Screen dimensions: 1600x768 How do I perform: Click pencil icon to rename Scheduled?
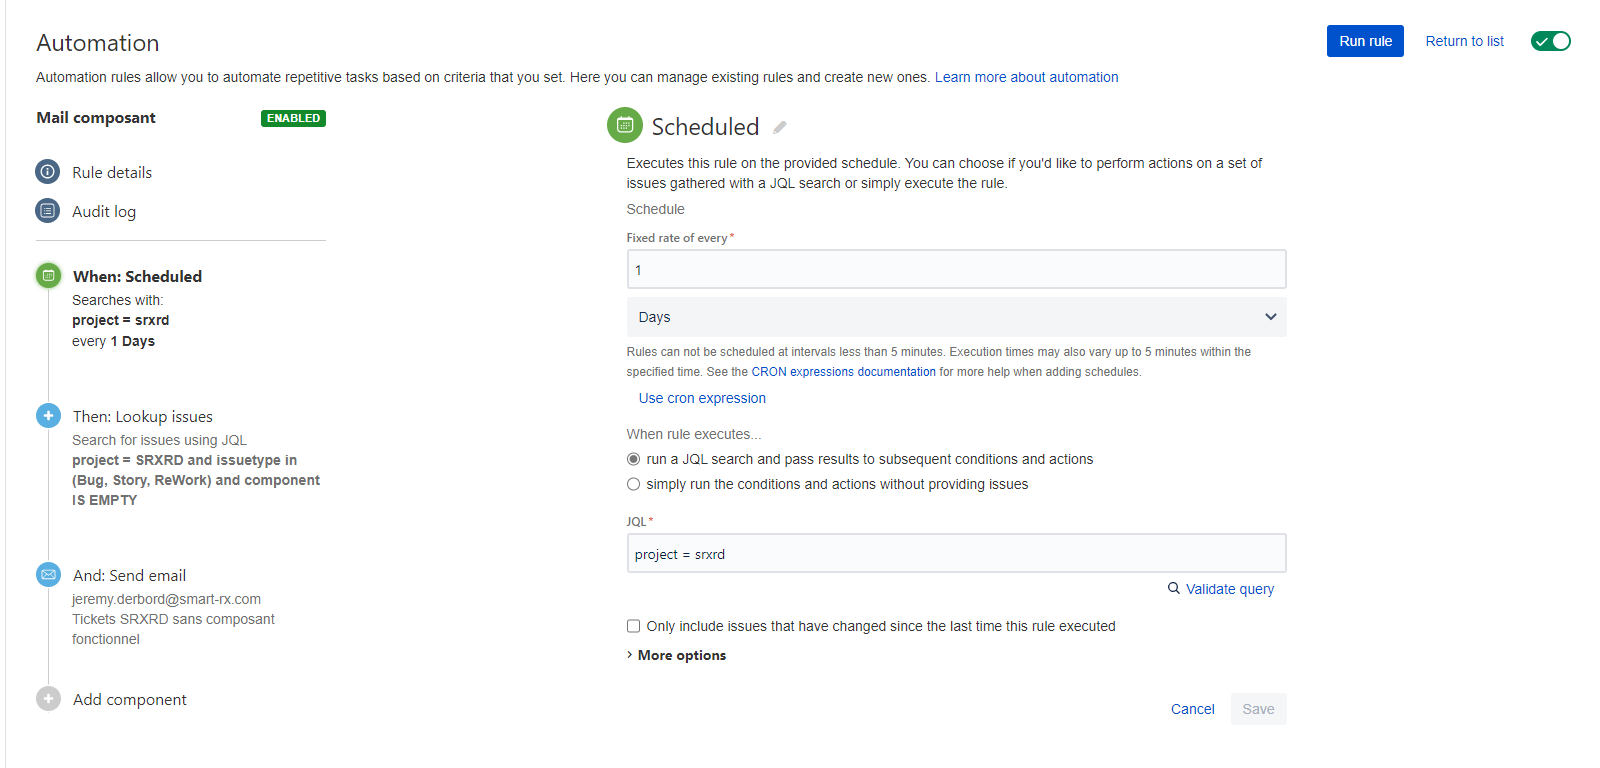tap(780, 127)
